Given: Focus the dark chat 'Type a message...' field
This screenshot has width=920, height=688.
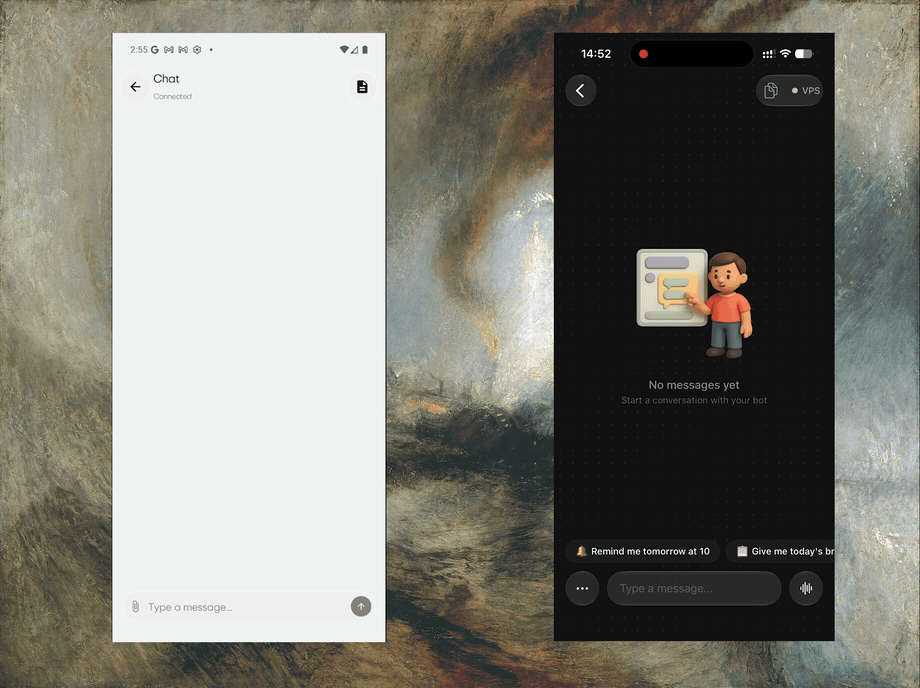Looking at the screenshot, I should (694, 588).
